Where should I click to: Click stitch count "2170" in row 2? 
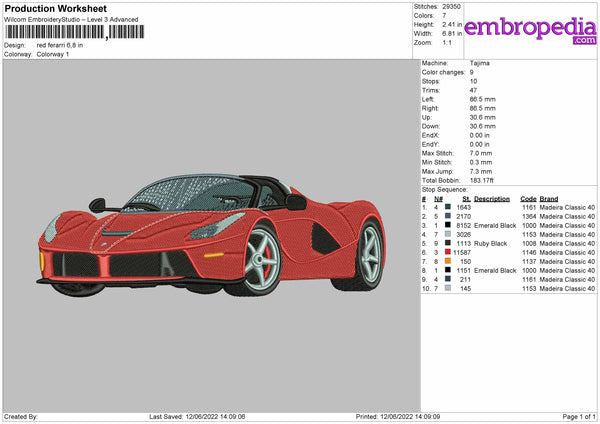(x=463, y=217)
